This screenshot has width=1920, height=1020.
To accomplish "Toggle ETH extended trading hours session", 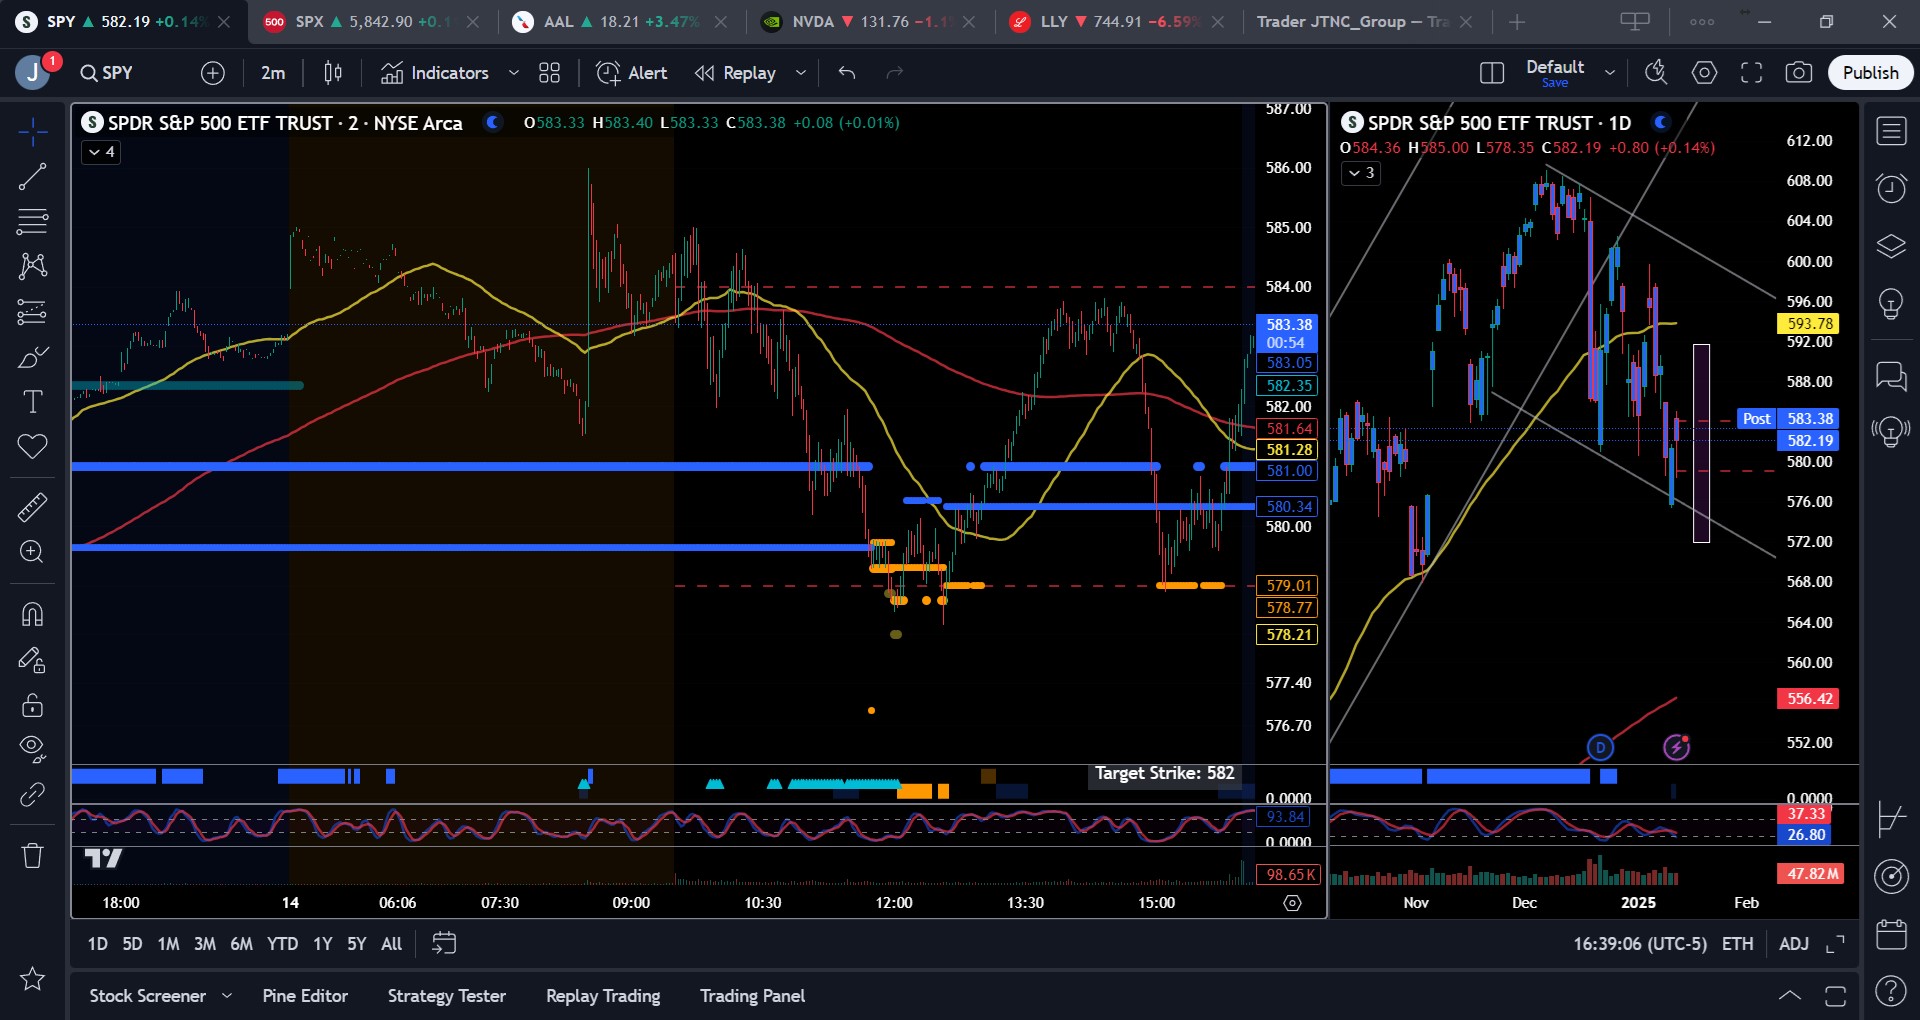I will coord(1737,944).
